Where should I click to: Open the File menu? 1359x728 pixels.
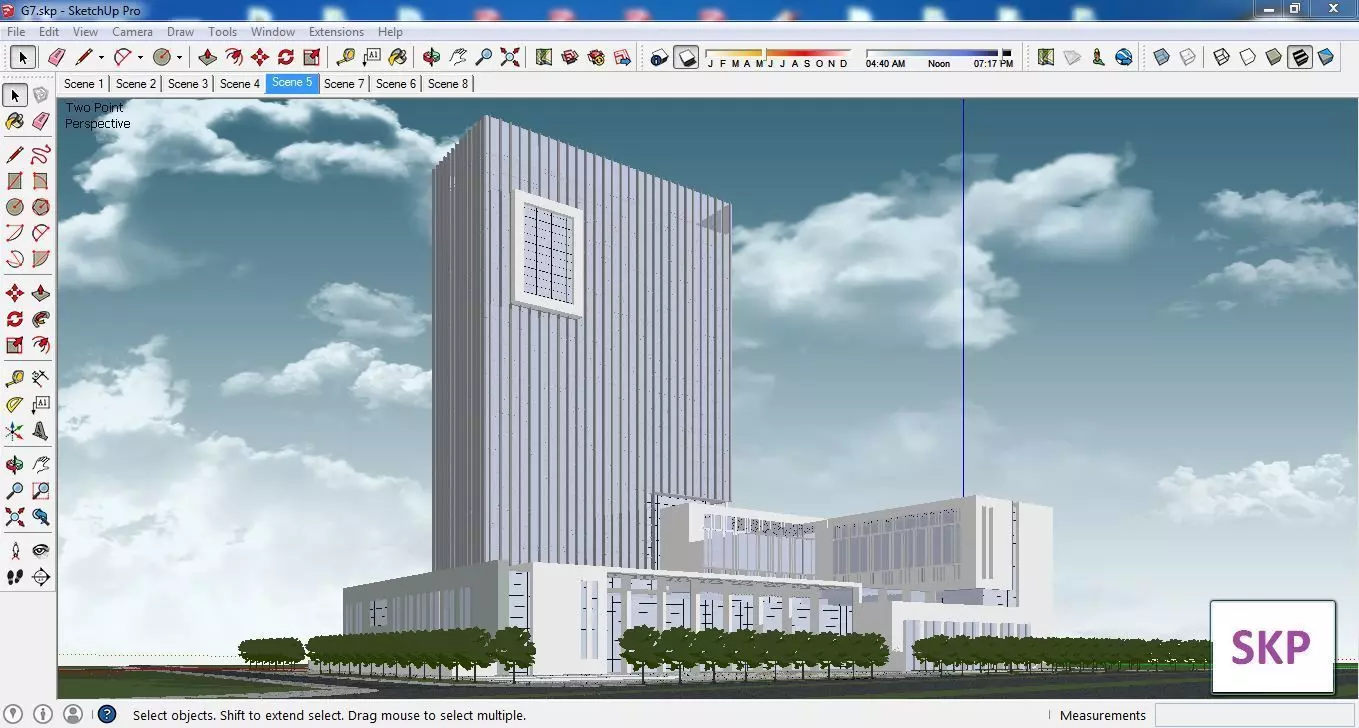(x=16, y=32)
